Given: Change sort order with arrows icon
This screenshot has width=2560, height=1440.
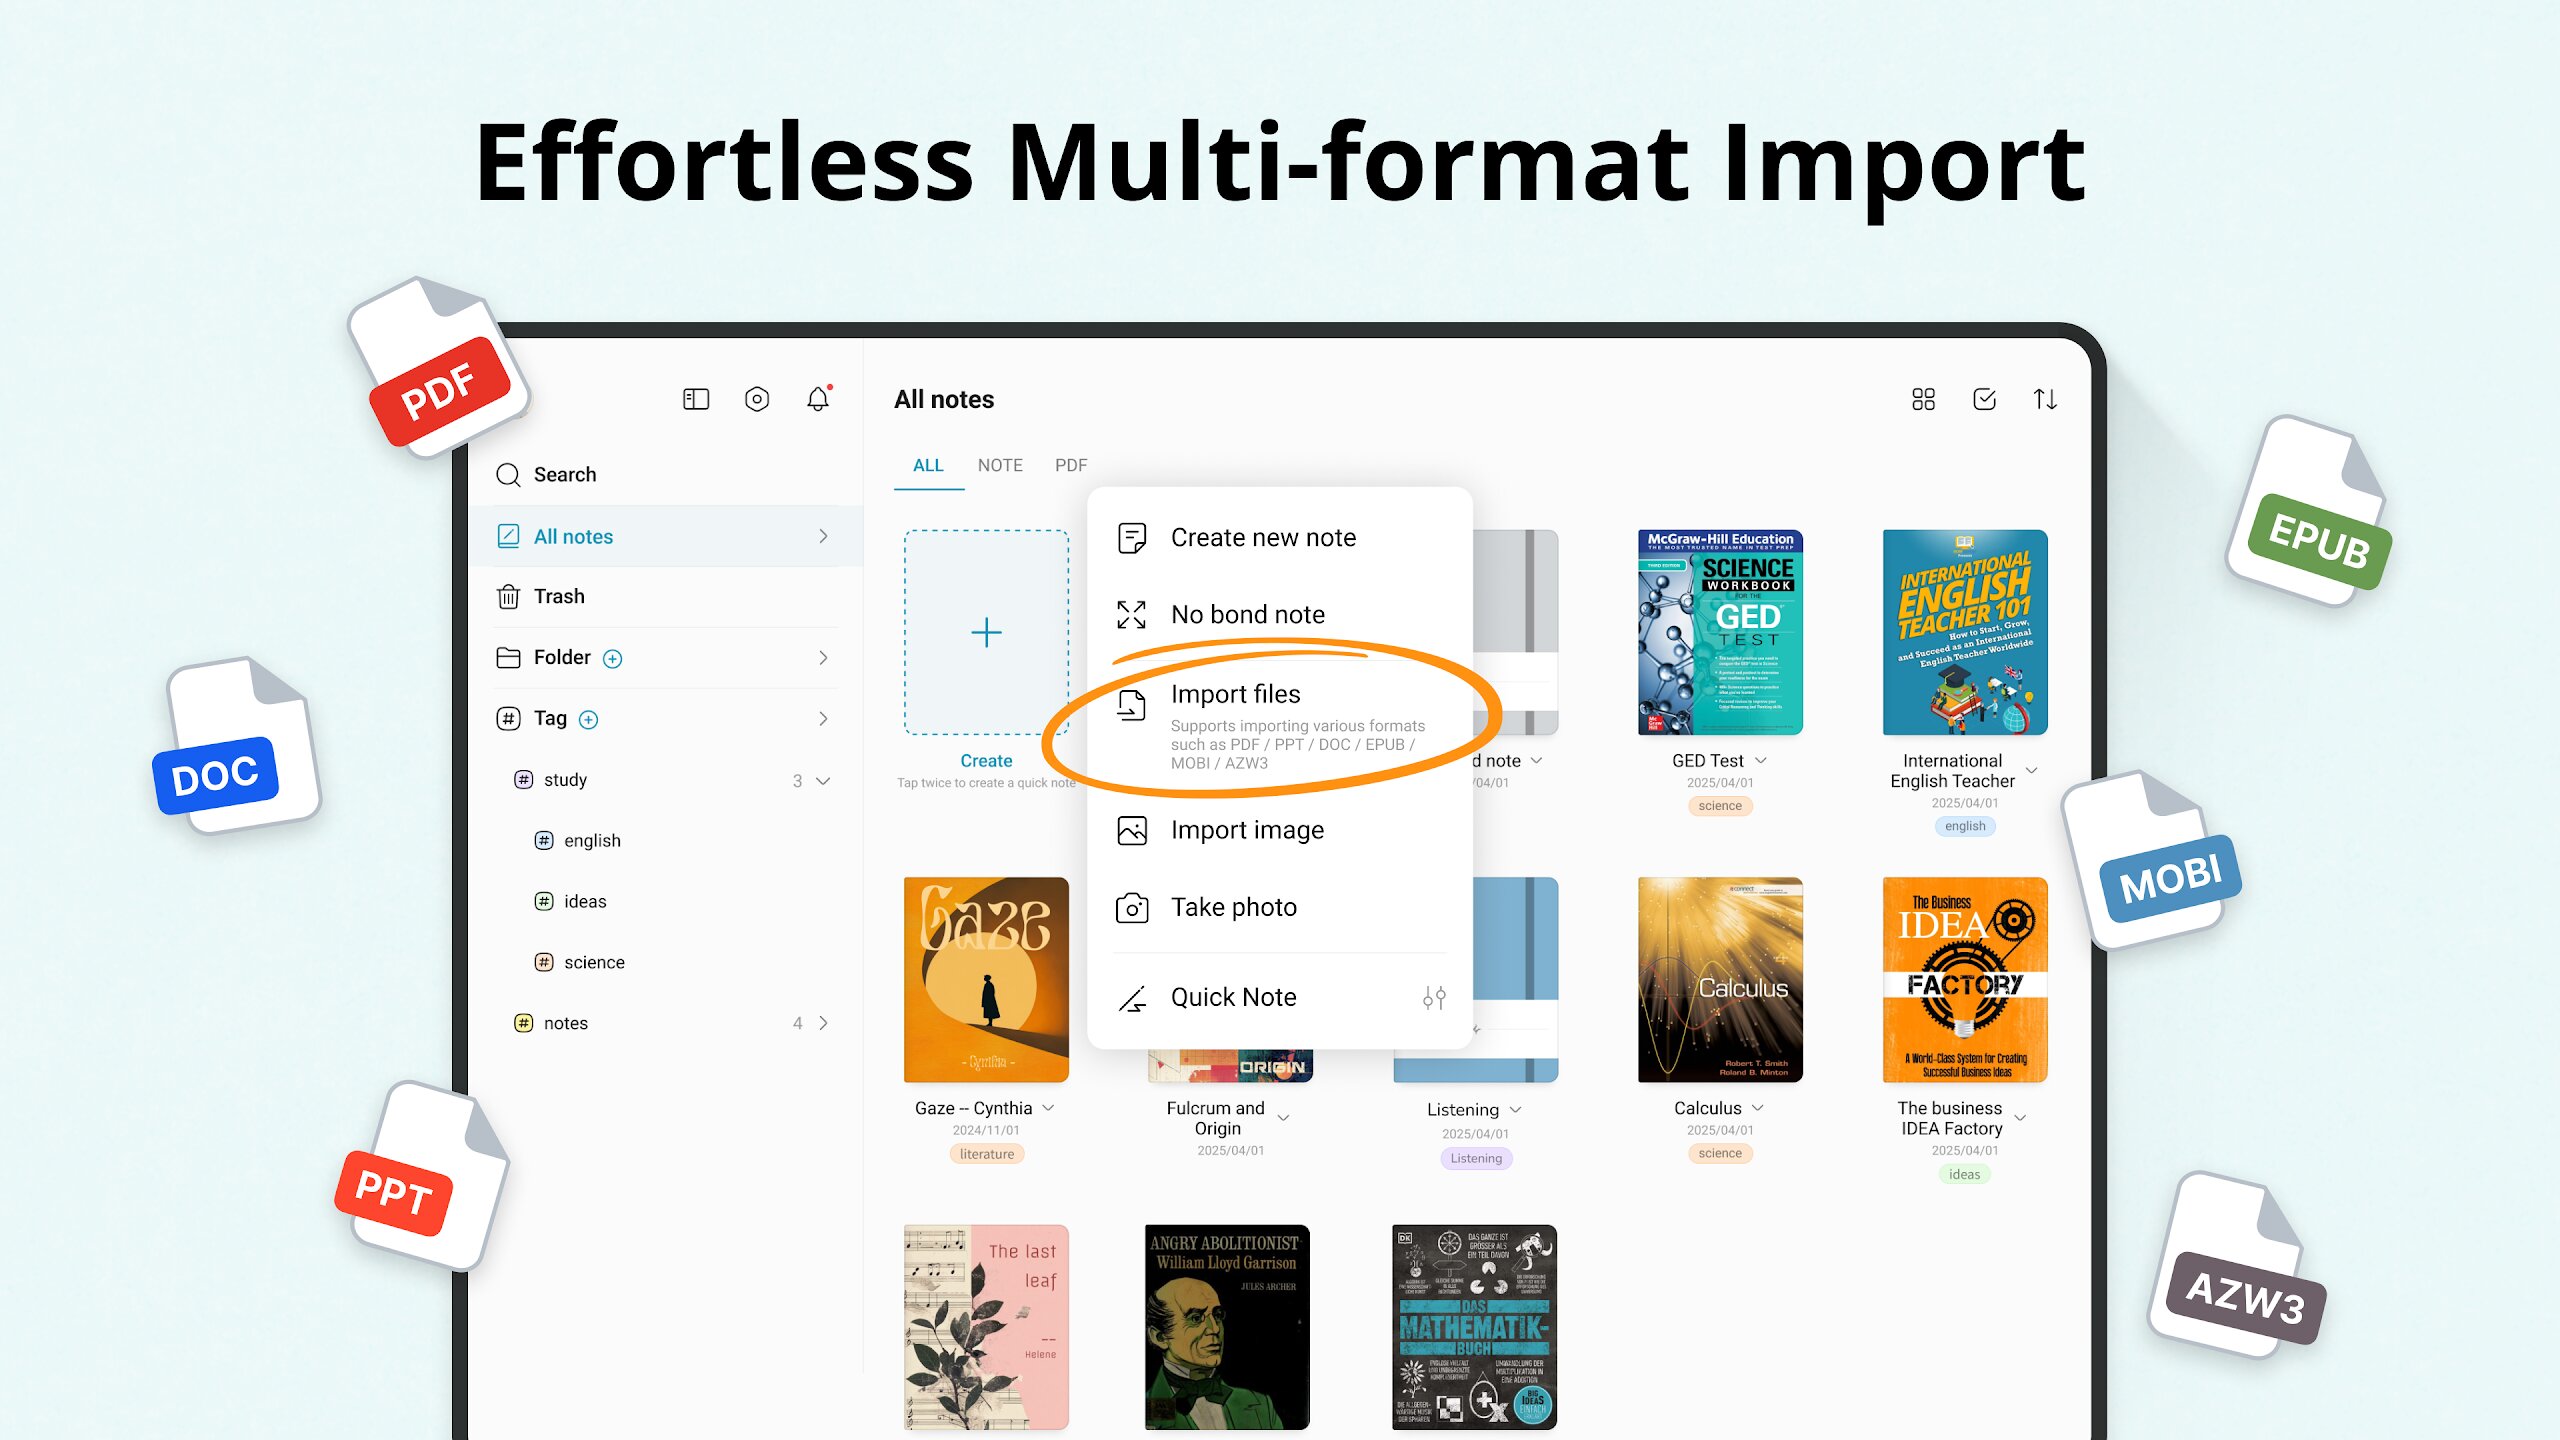Looking at the screenshot, I should pyautogui.click(x=2045, y=400).
